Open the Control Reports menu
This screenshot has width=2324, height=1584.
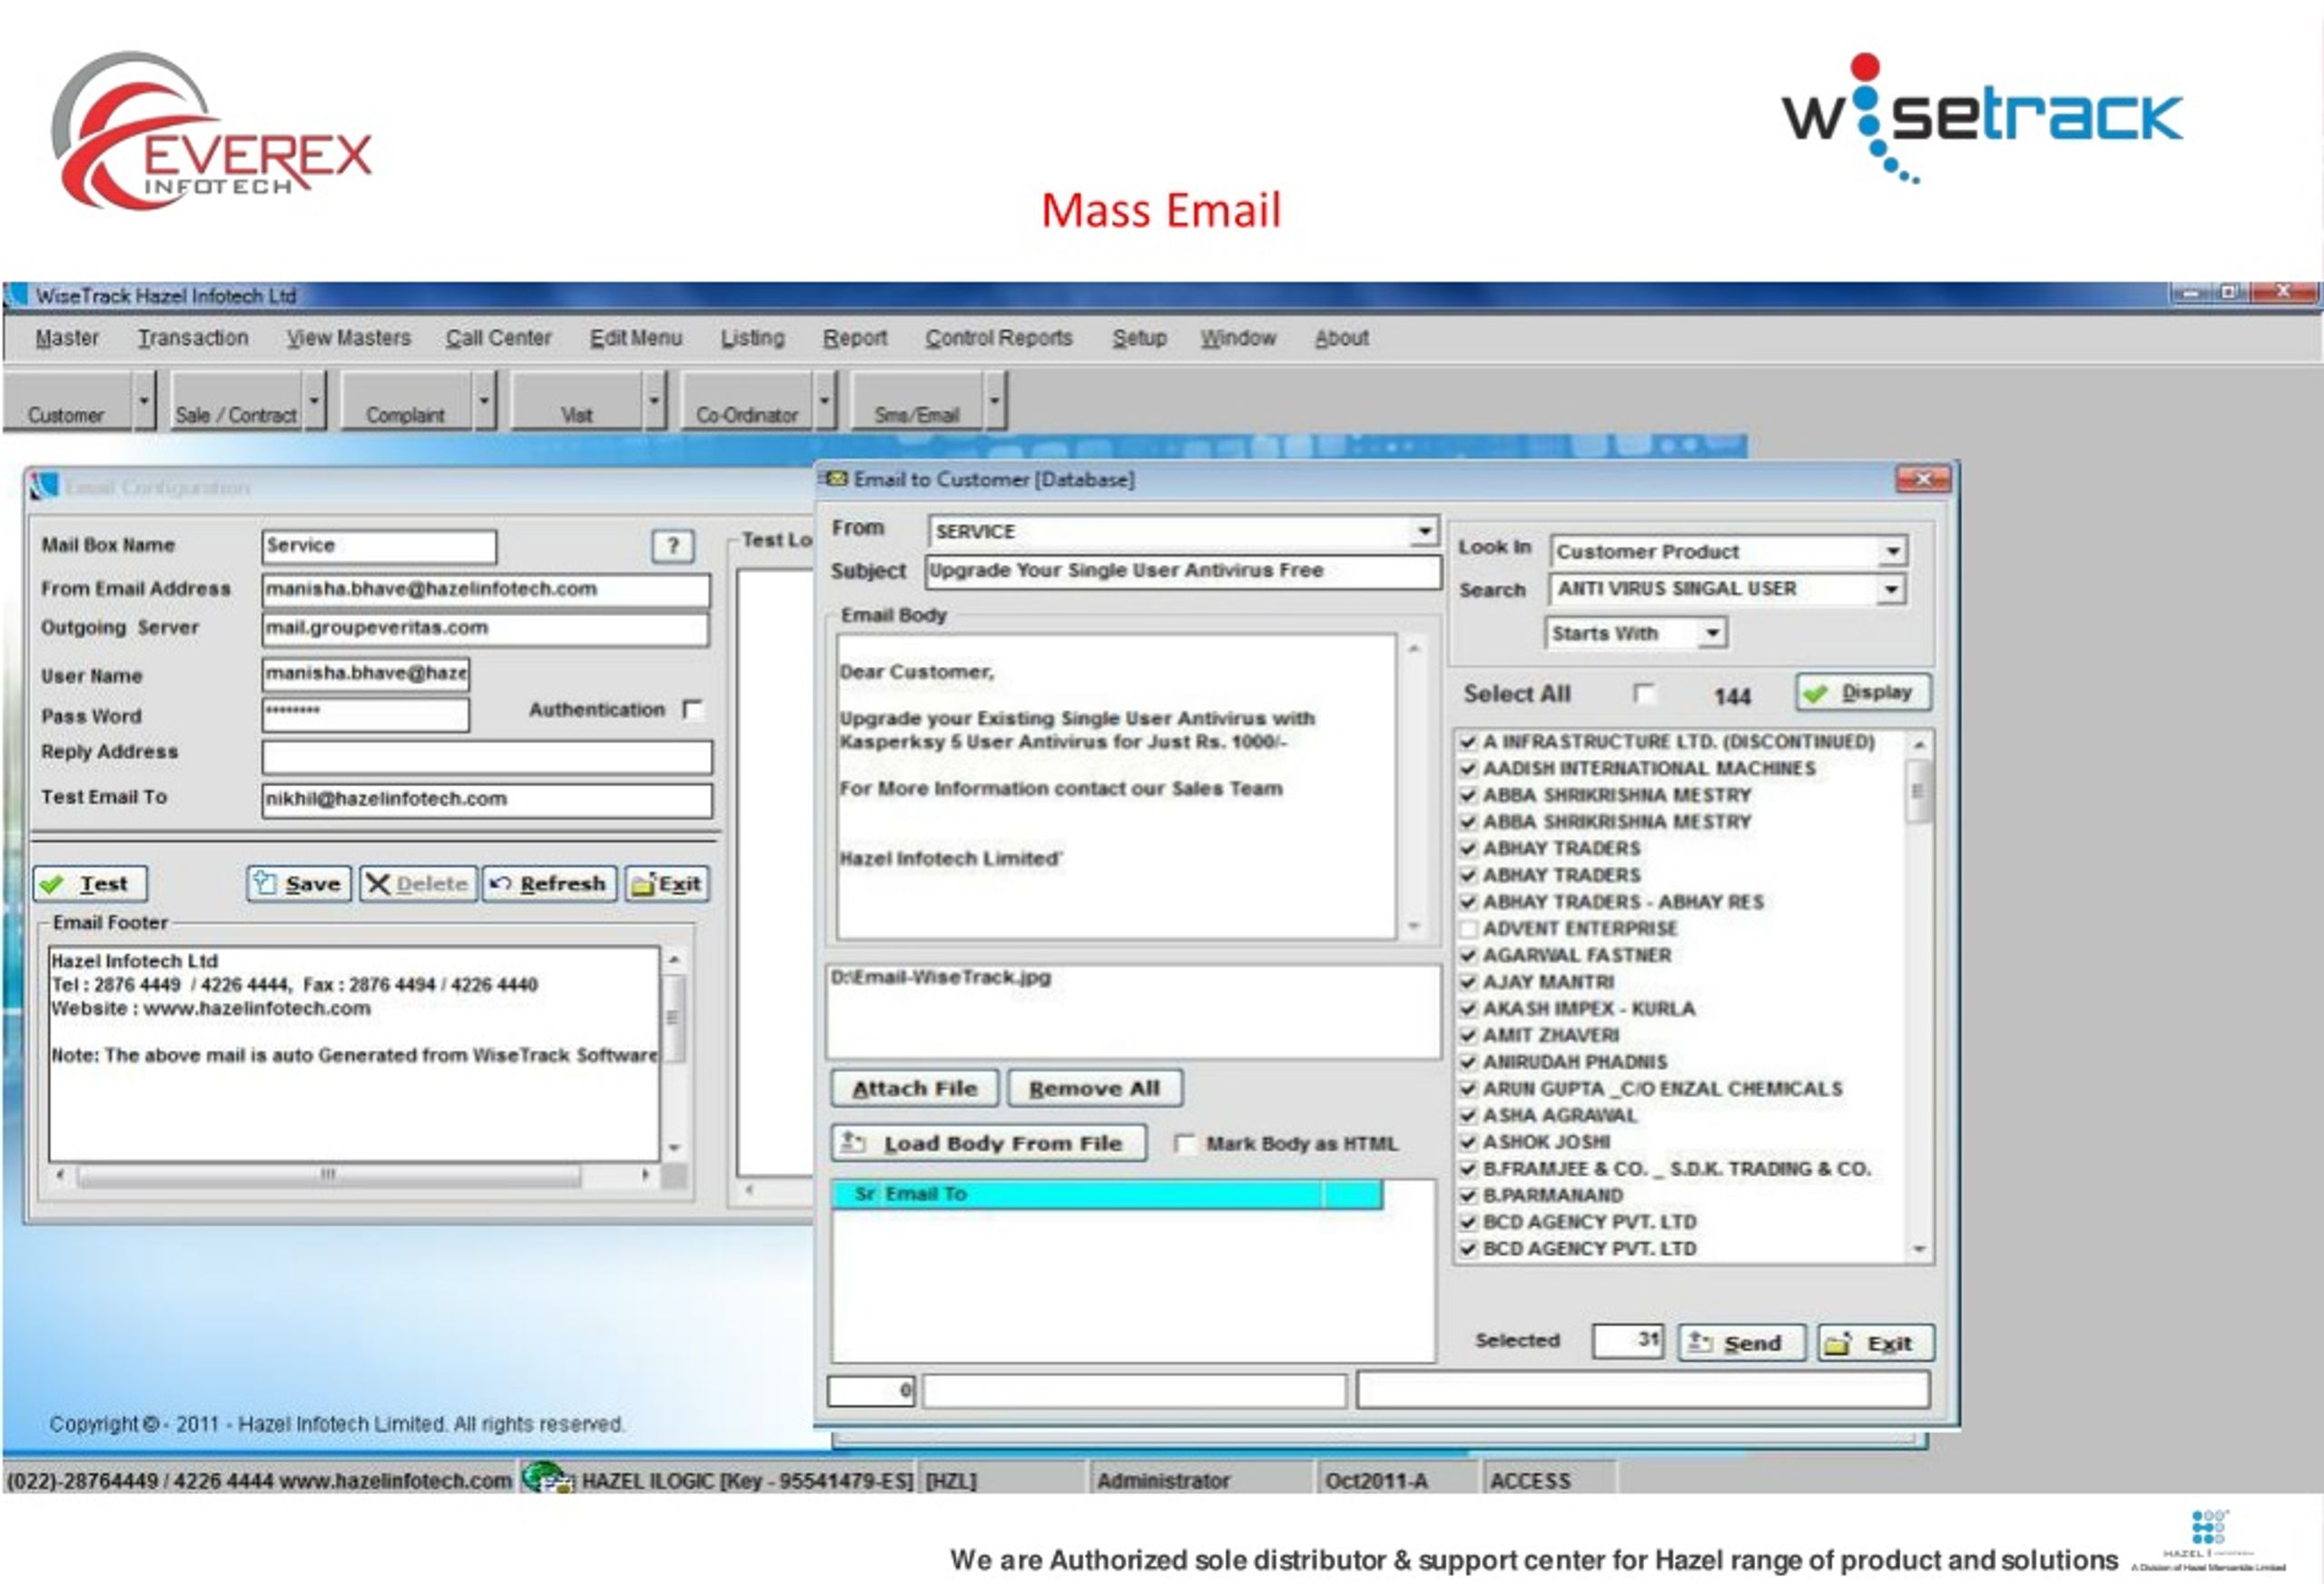pos(998,338)
